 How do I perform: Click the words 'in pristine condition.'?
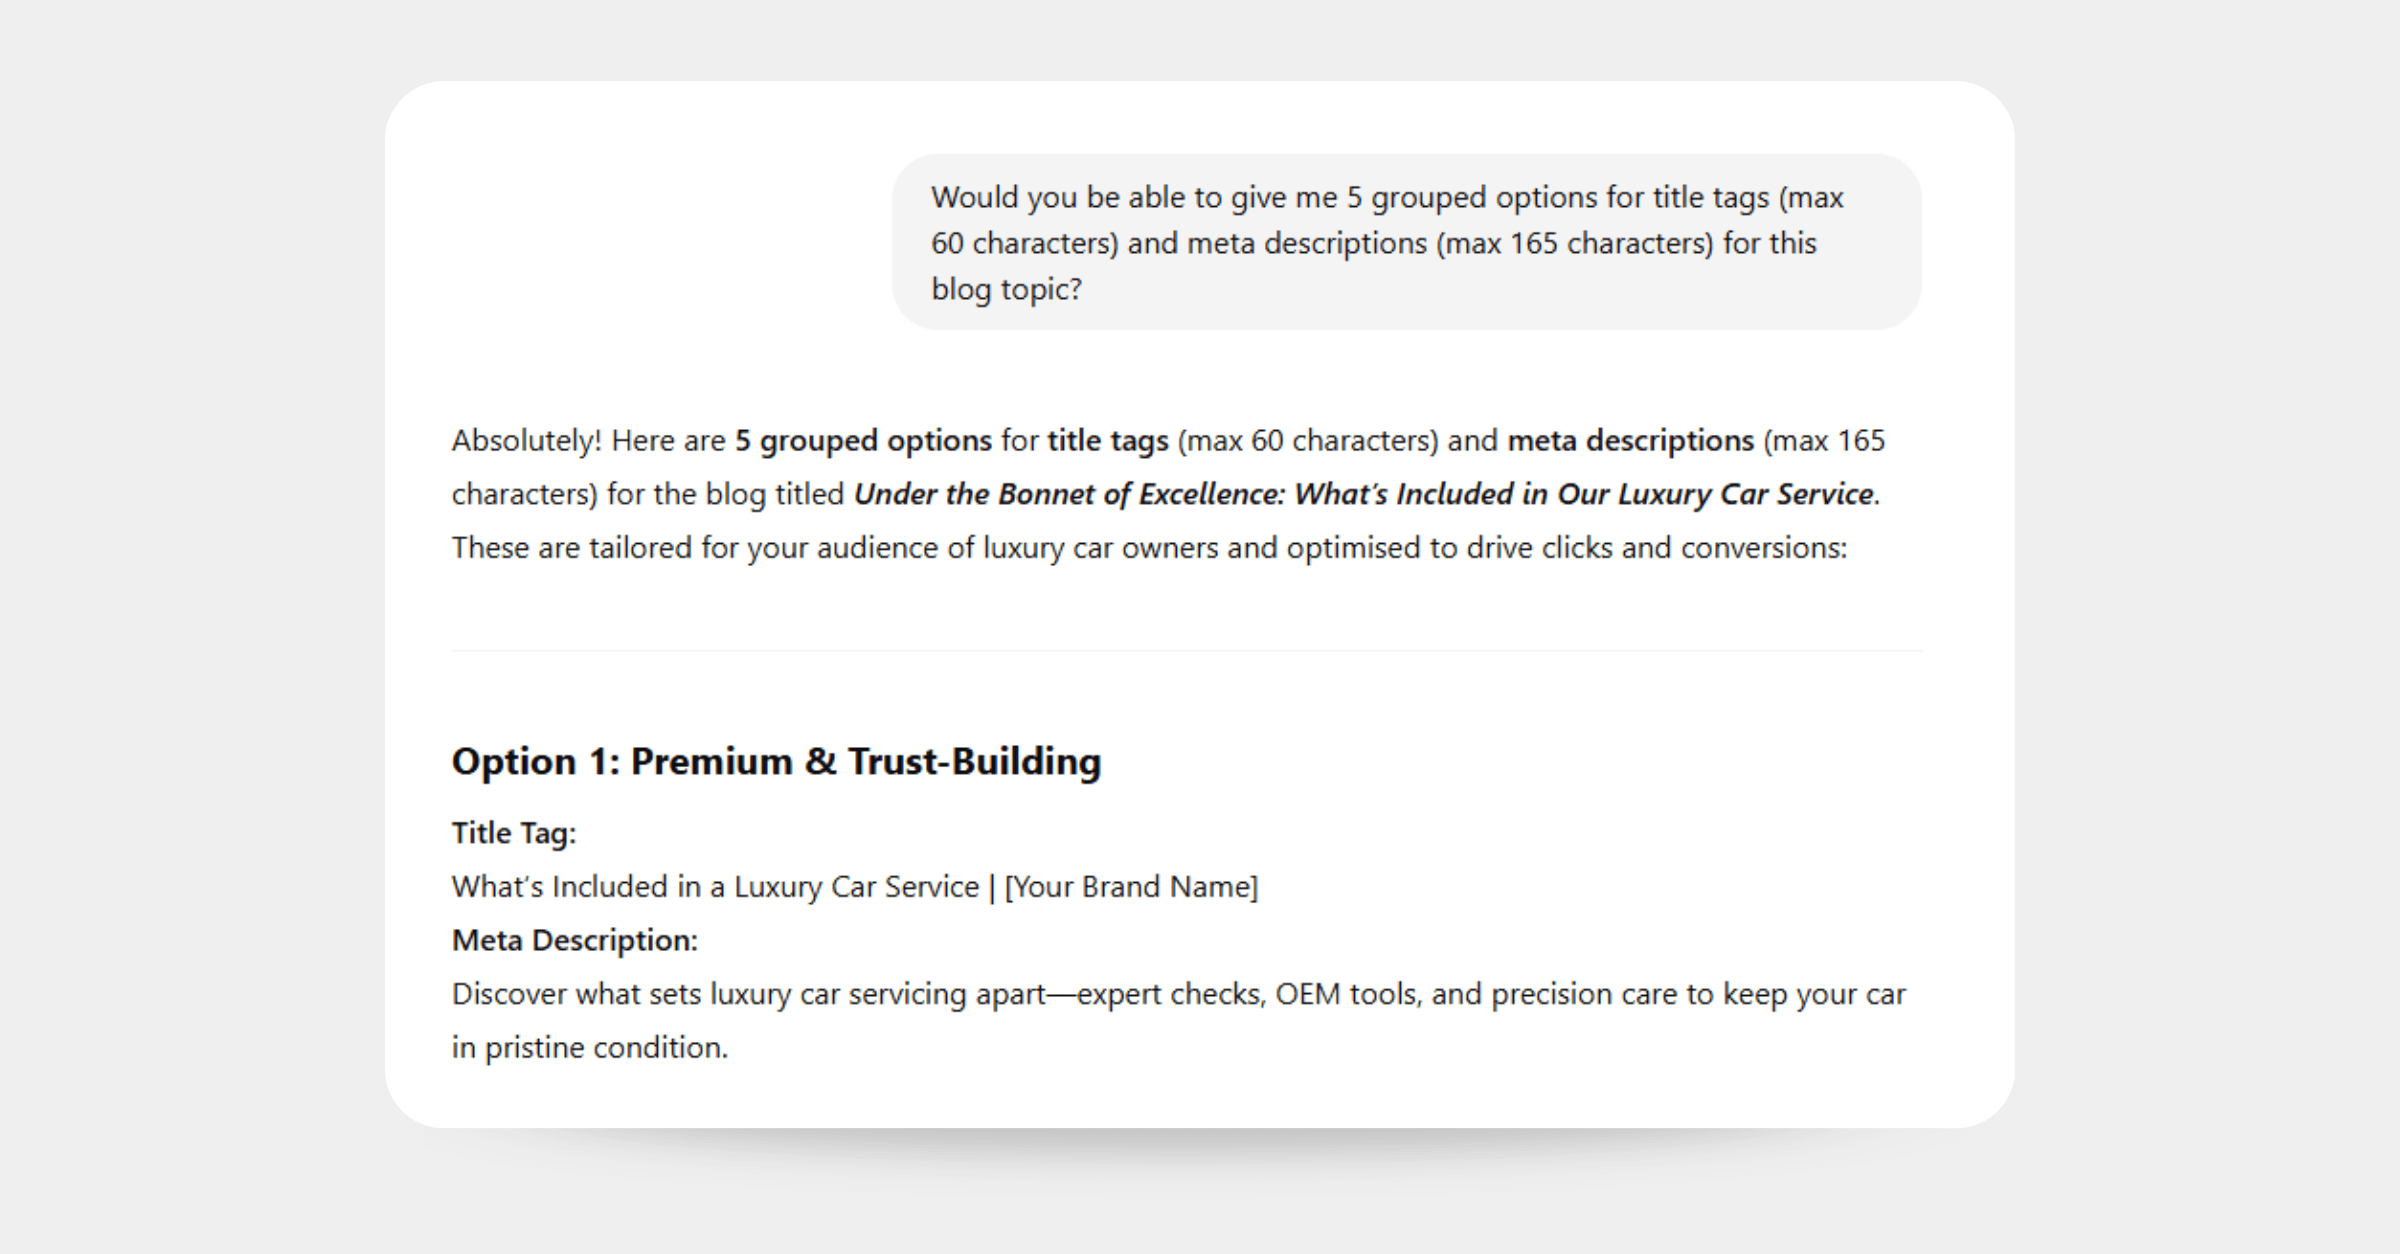(x=590, y=1048)
